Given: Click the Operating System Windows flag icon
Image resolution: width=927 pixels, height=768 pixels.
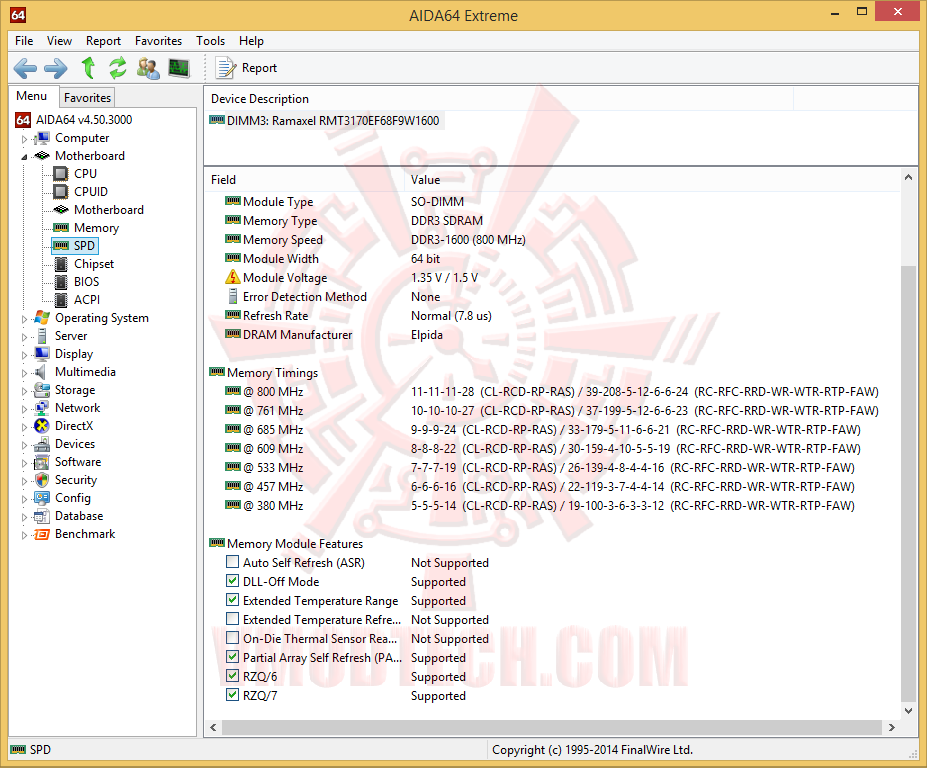Looking at the screenshot, I should [42, 317].
